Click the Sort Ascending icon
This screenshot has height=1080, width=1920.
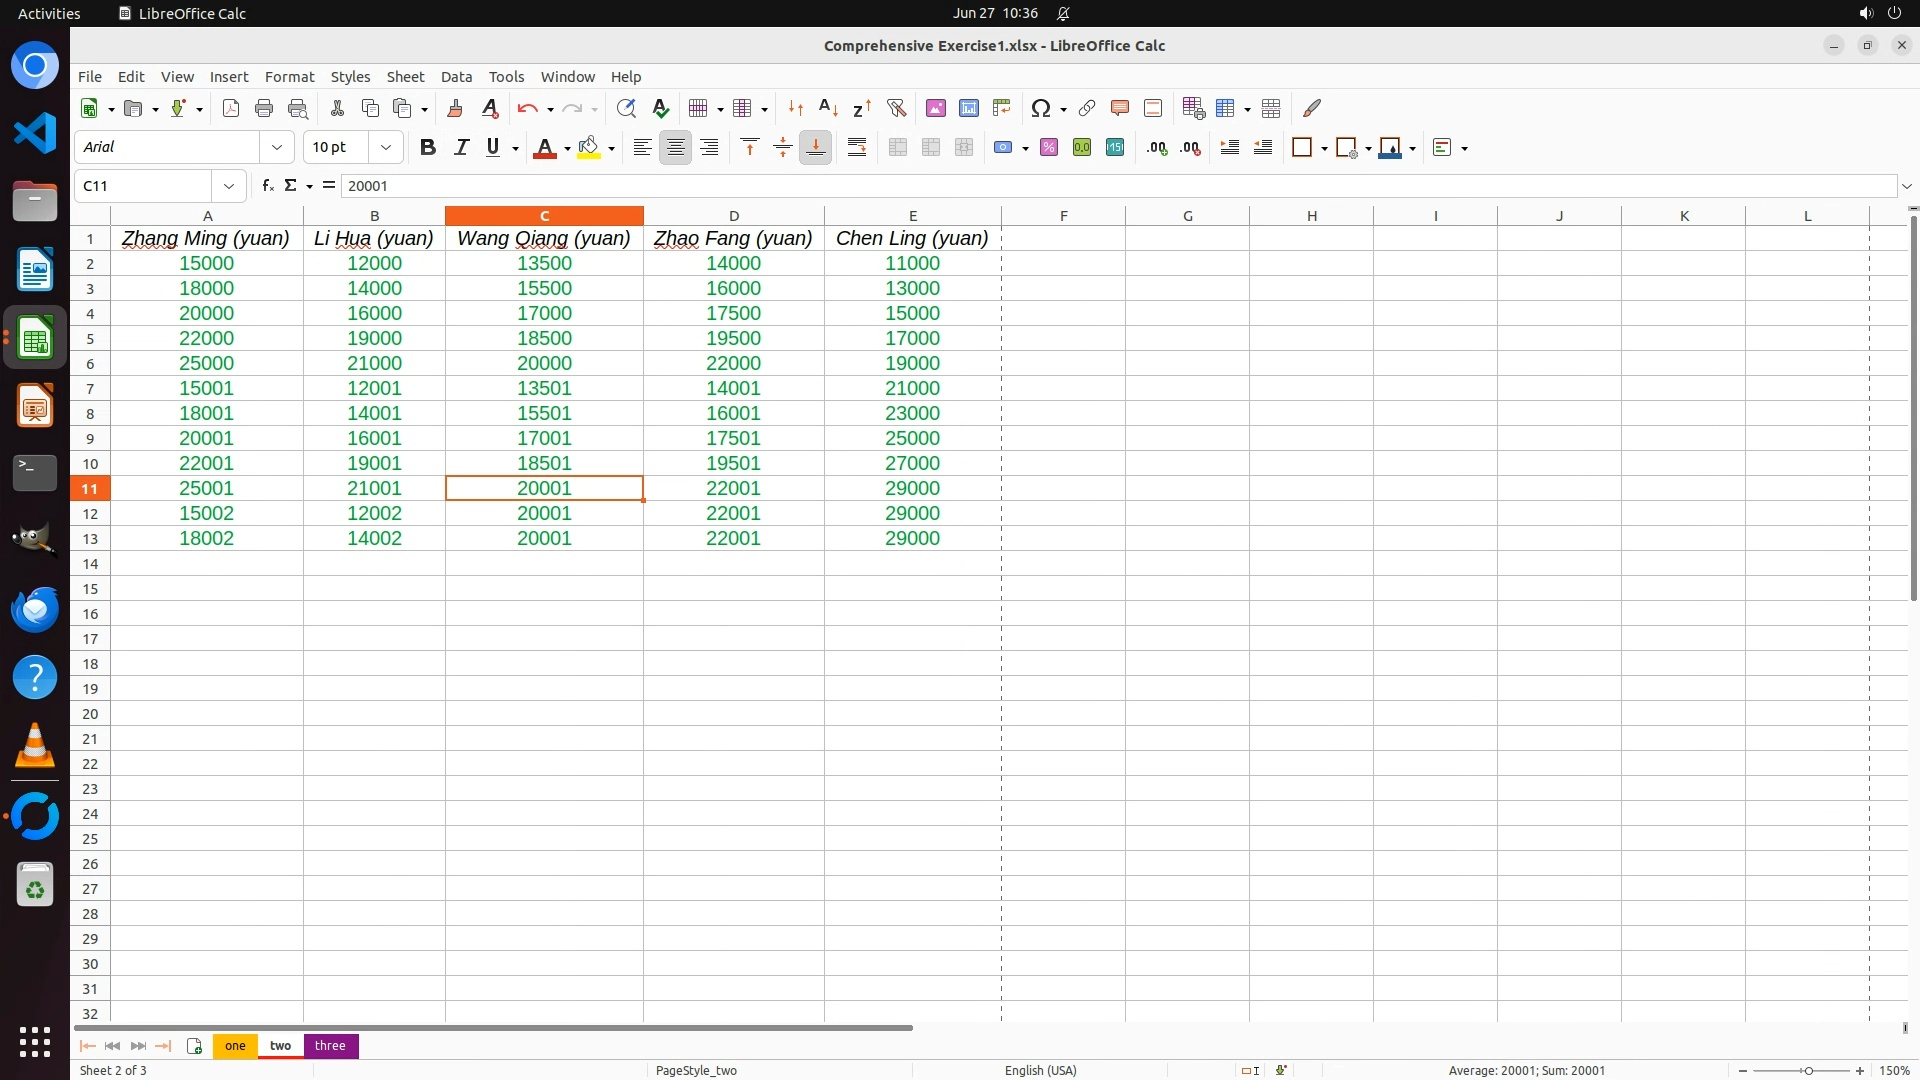click(x=828, y=108)
